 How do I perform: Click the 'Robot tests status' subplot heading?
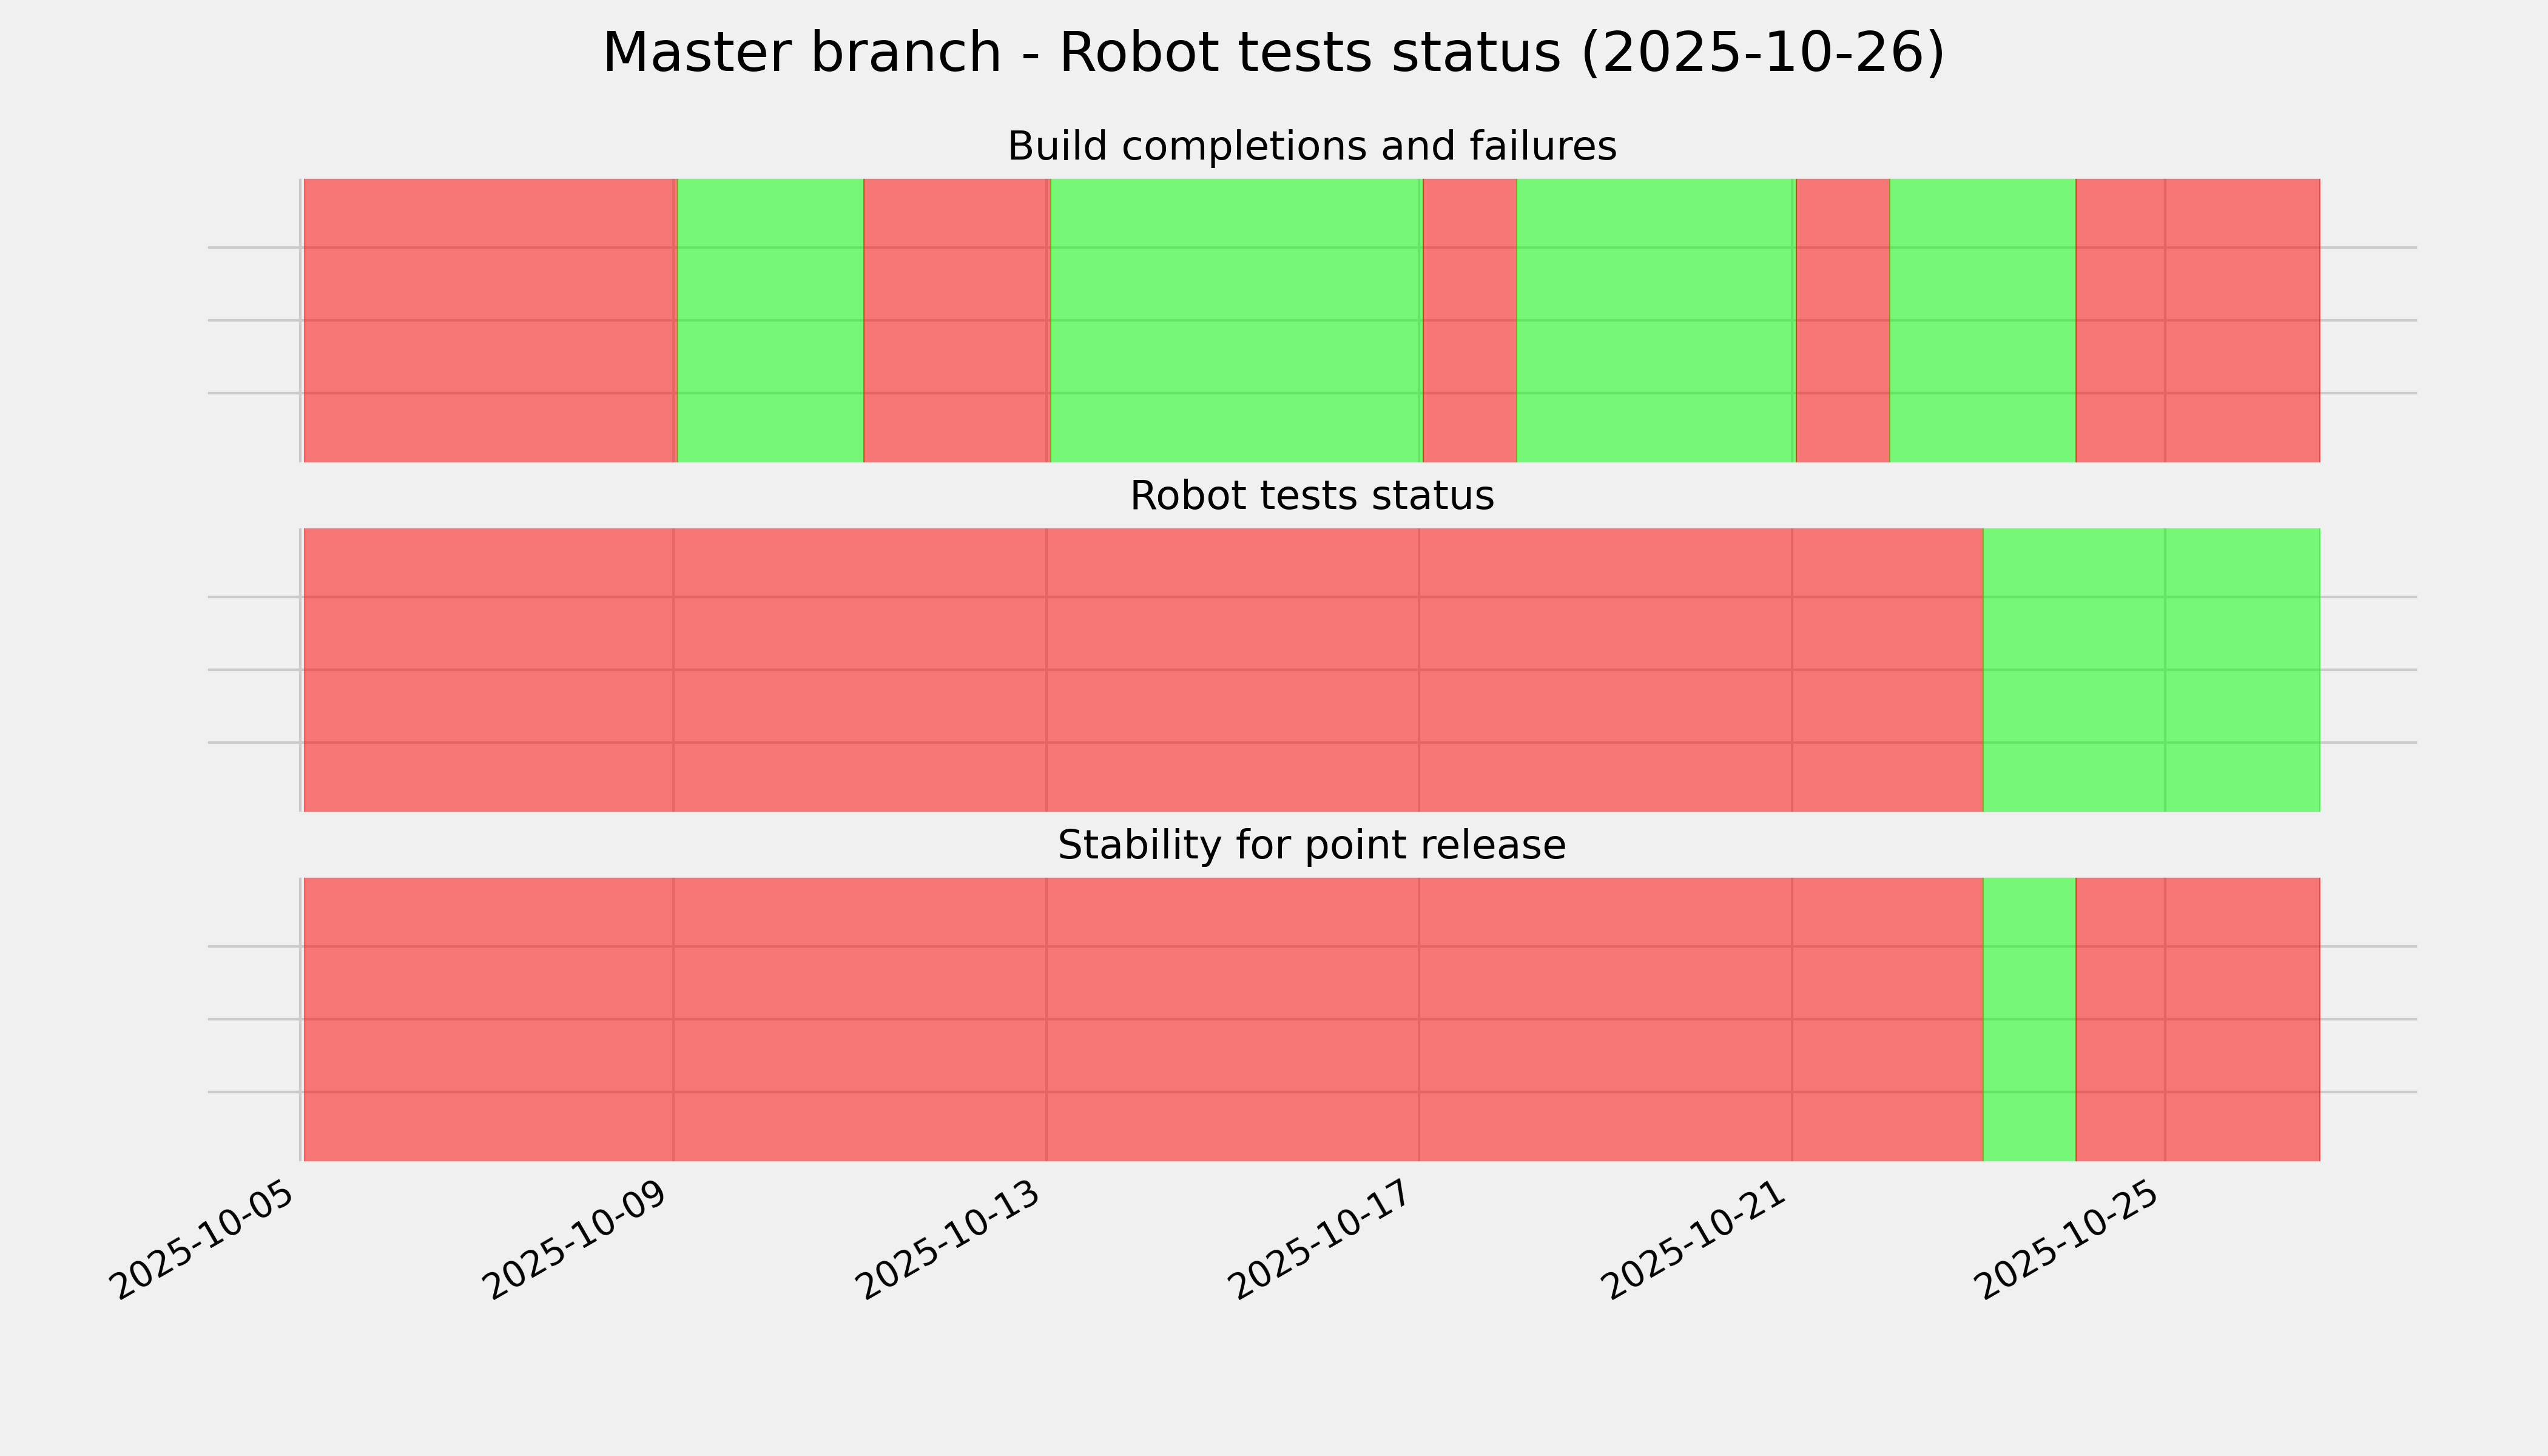click(1311, 496)
